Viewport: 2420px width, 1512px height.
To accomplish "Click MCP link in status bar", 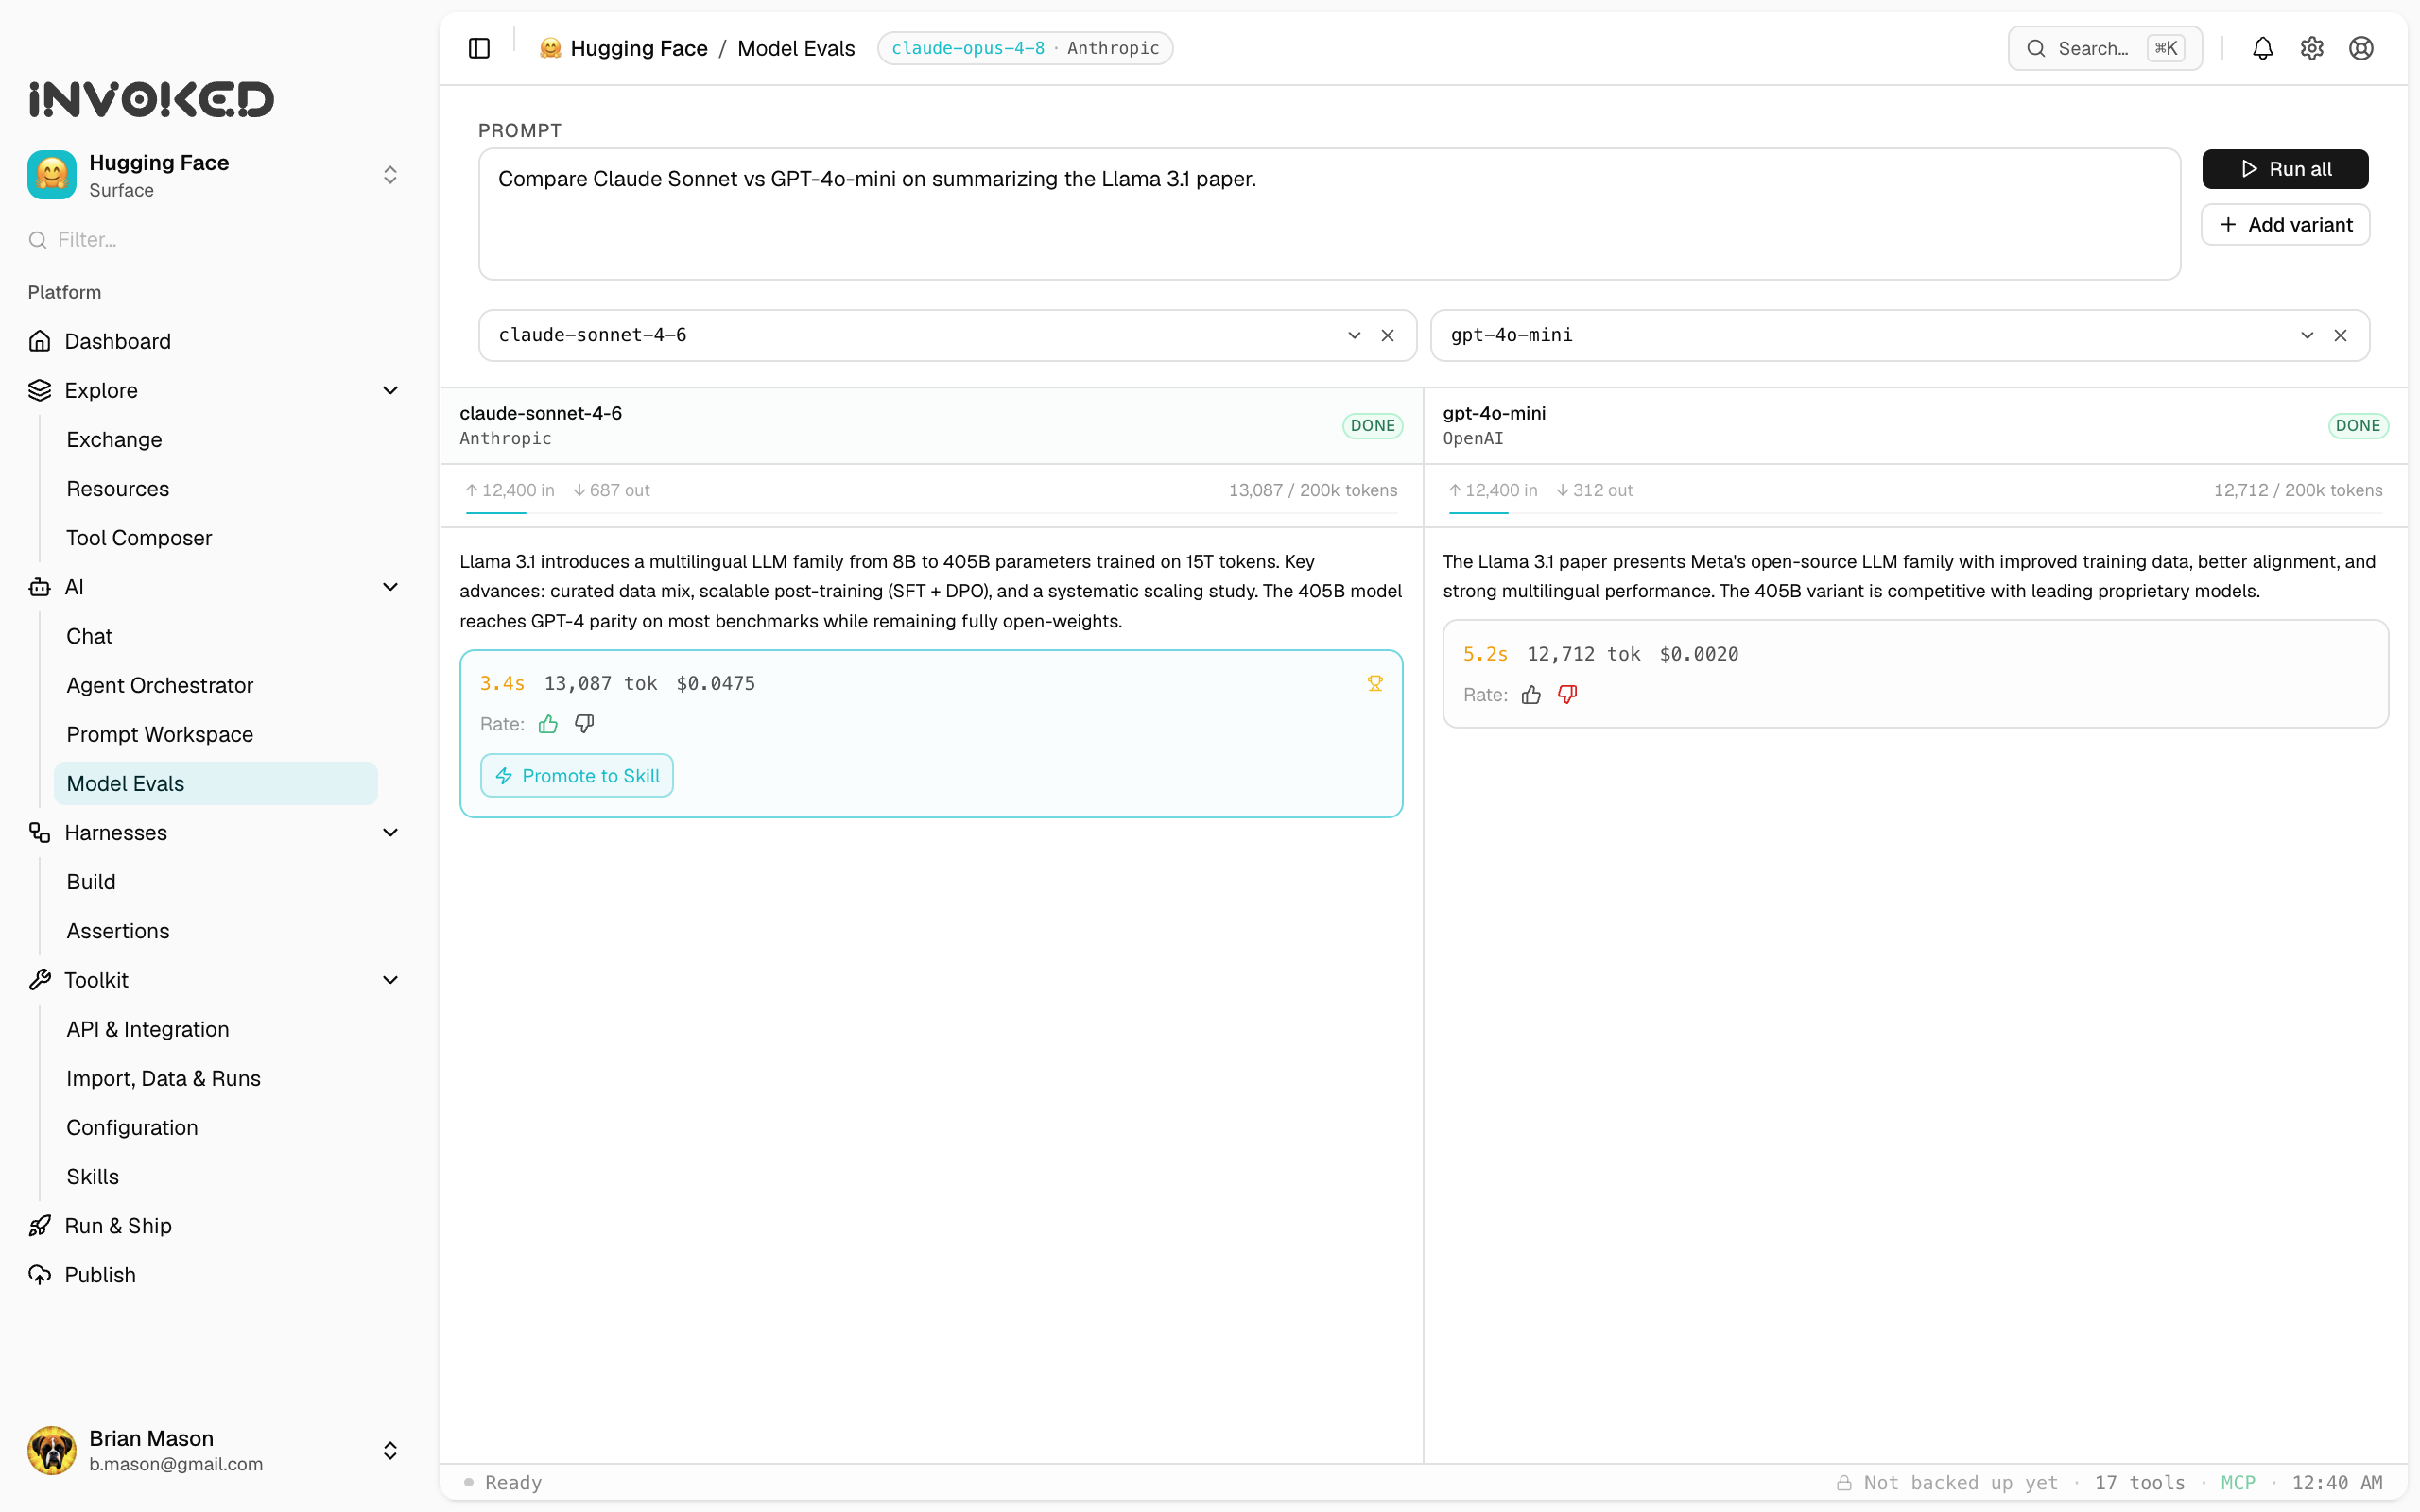I will tap(2238, 1482).
